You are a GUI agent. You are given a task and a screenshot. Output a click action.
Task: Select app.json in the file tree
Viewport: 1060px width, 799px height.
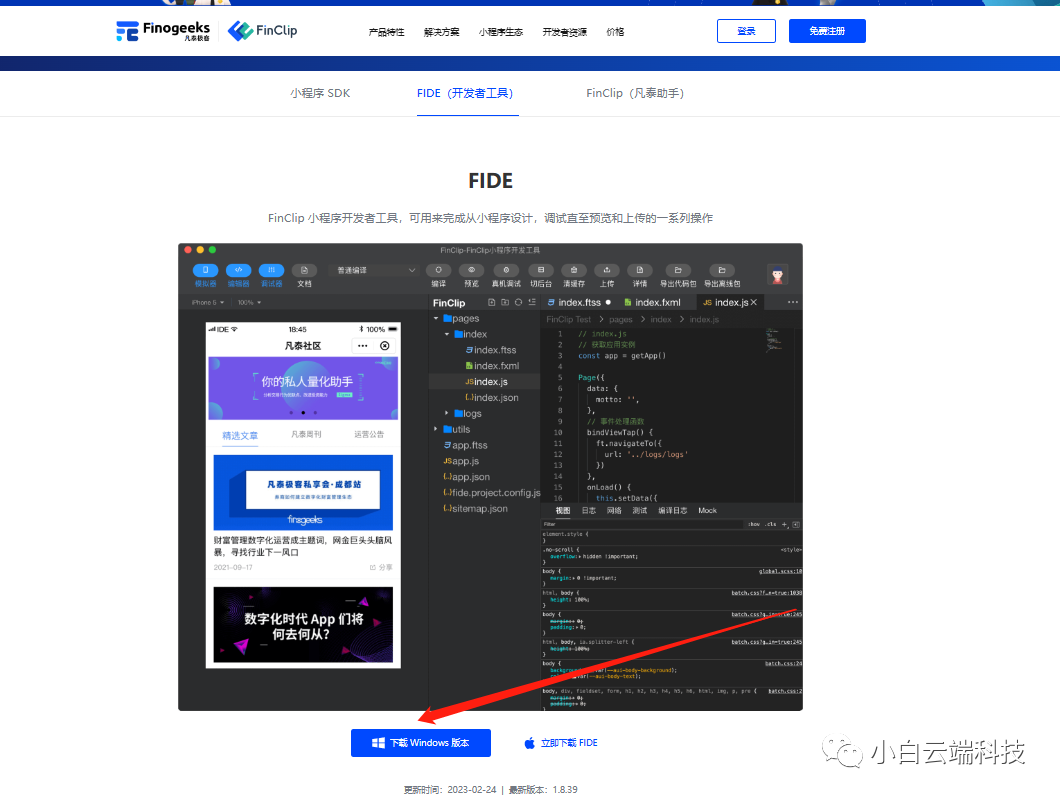point(466,477)
